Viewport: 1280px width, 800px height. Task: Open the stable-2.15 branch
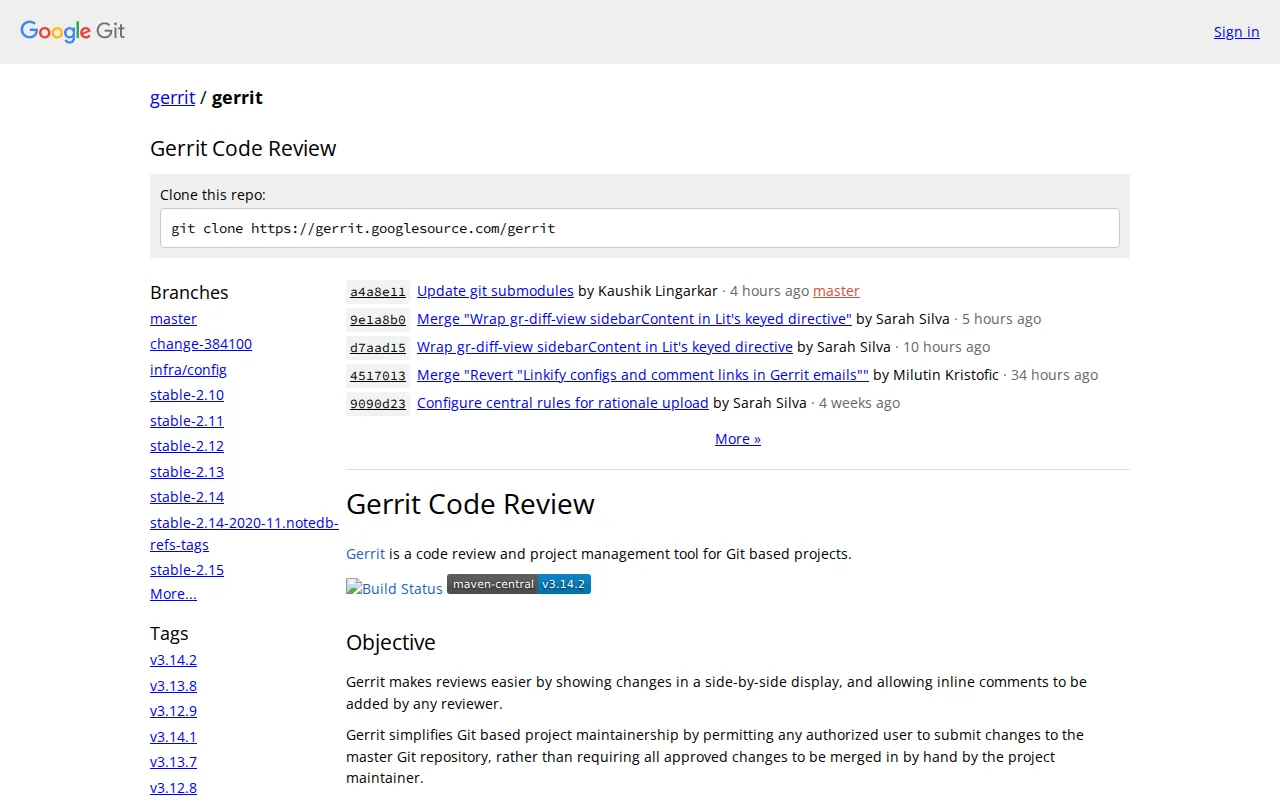pos(187,569)
